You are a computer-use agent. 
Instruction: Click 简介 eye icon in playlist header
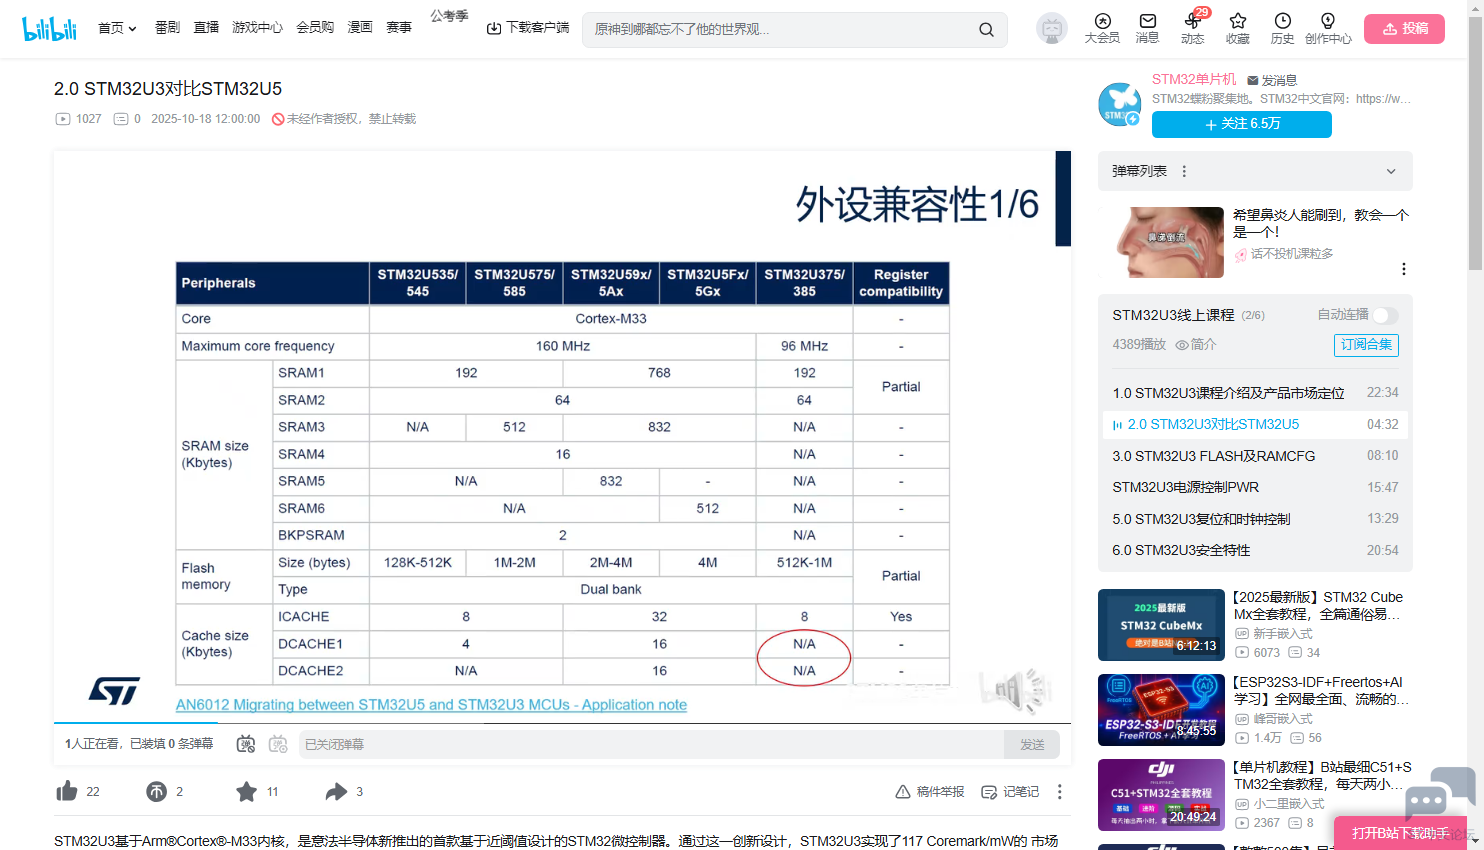(1182, 345)
